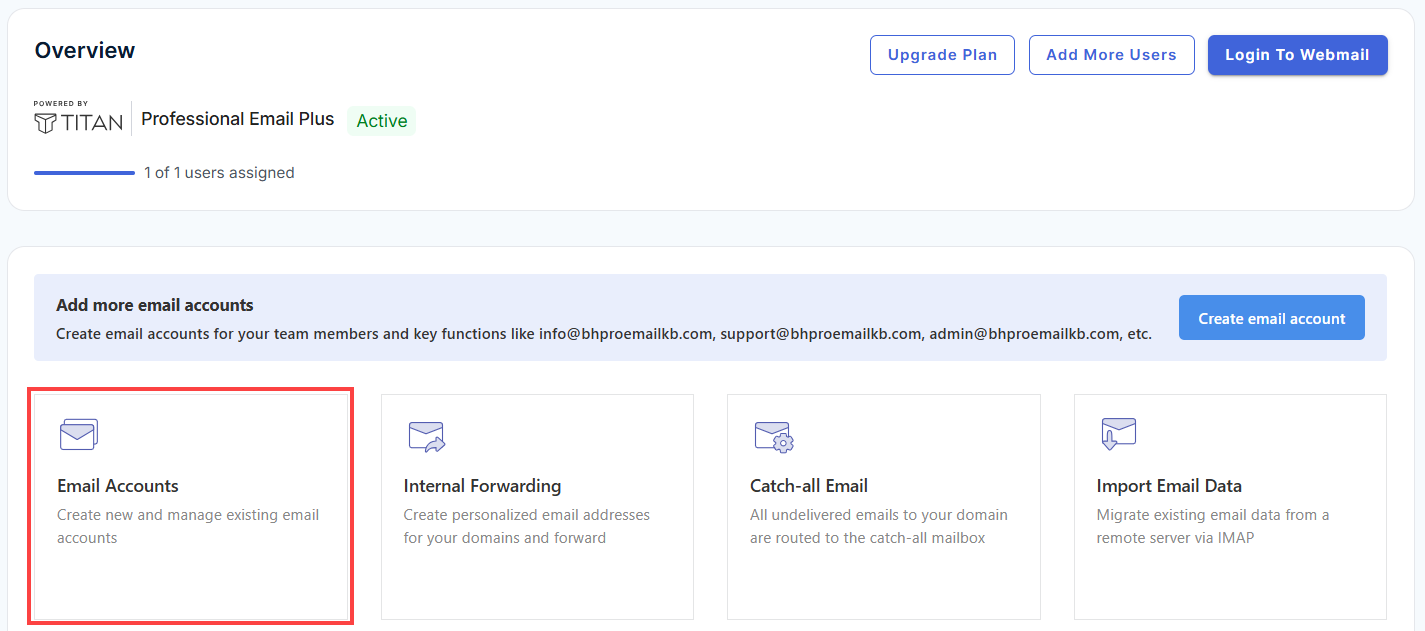Screen dimensions: 1425x631
Task: Click 'Migrate existing email data' description
Action: tap(1213, 526)
